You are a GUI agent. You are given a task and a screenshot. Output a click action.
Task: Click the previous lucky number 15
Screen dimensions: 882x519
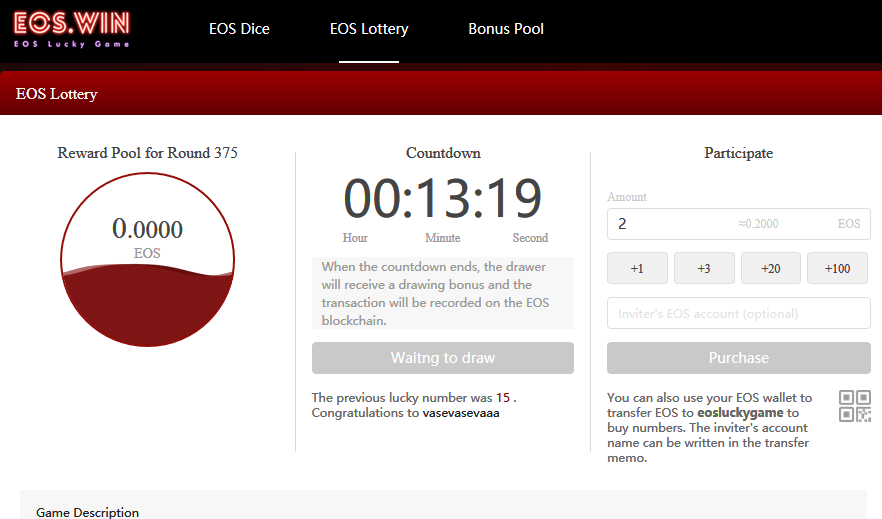point(503,398)
